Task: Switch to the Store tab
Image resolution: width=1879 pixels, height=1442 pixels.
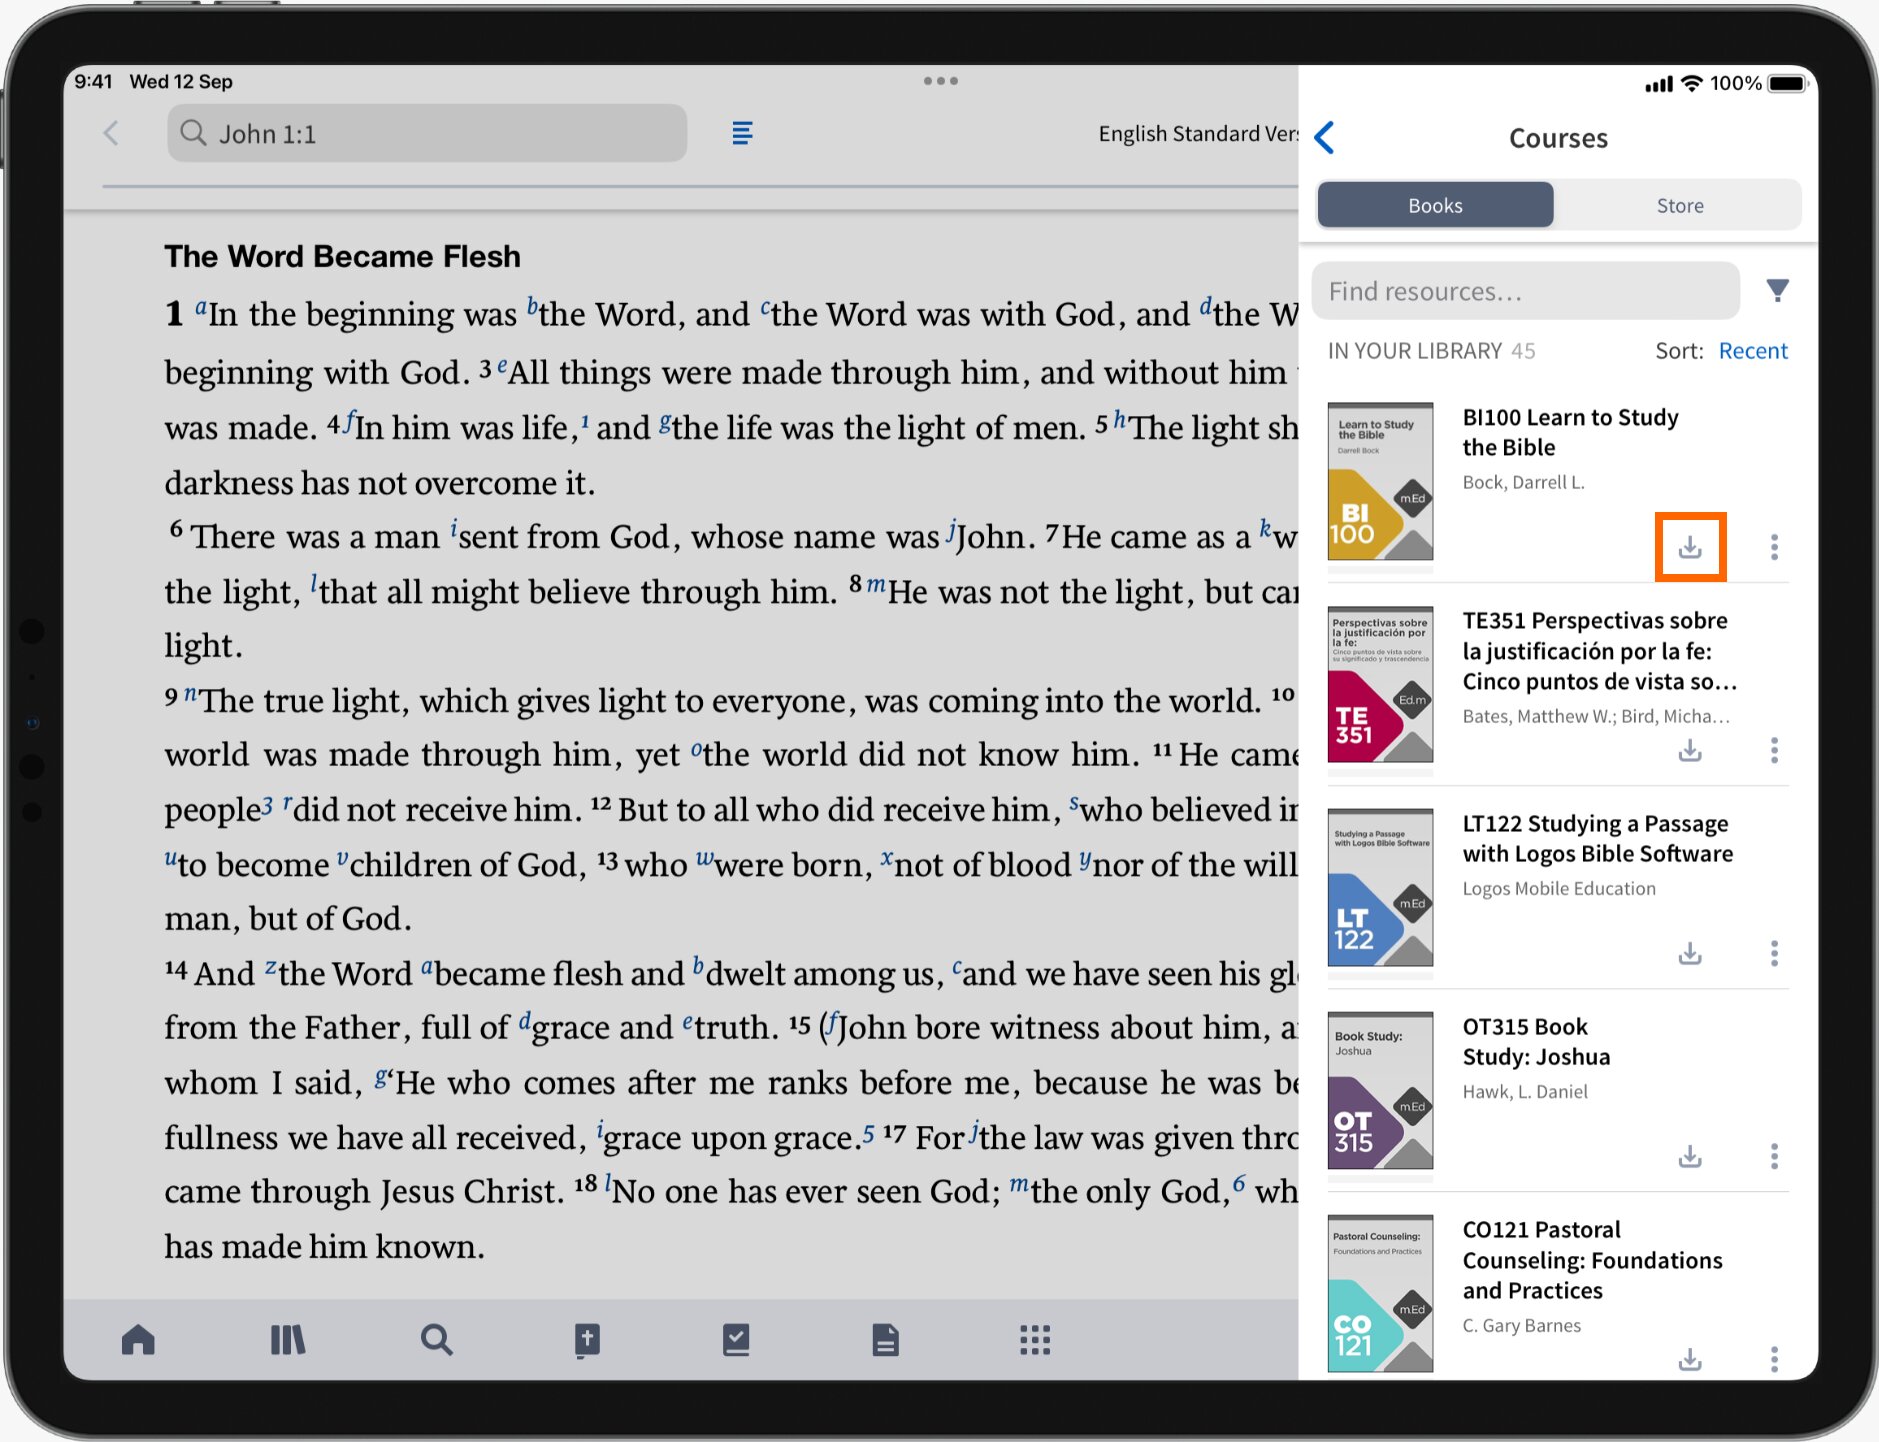Action: (1679, 205)
